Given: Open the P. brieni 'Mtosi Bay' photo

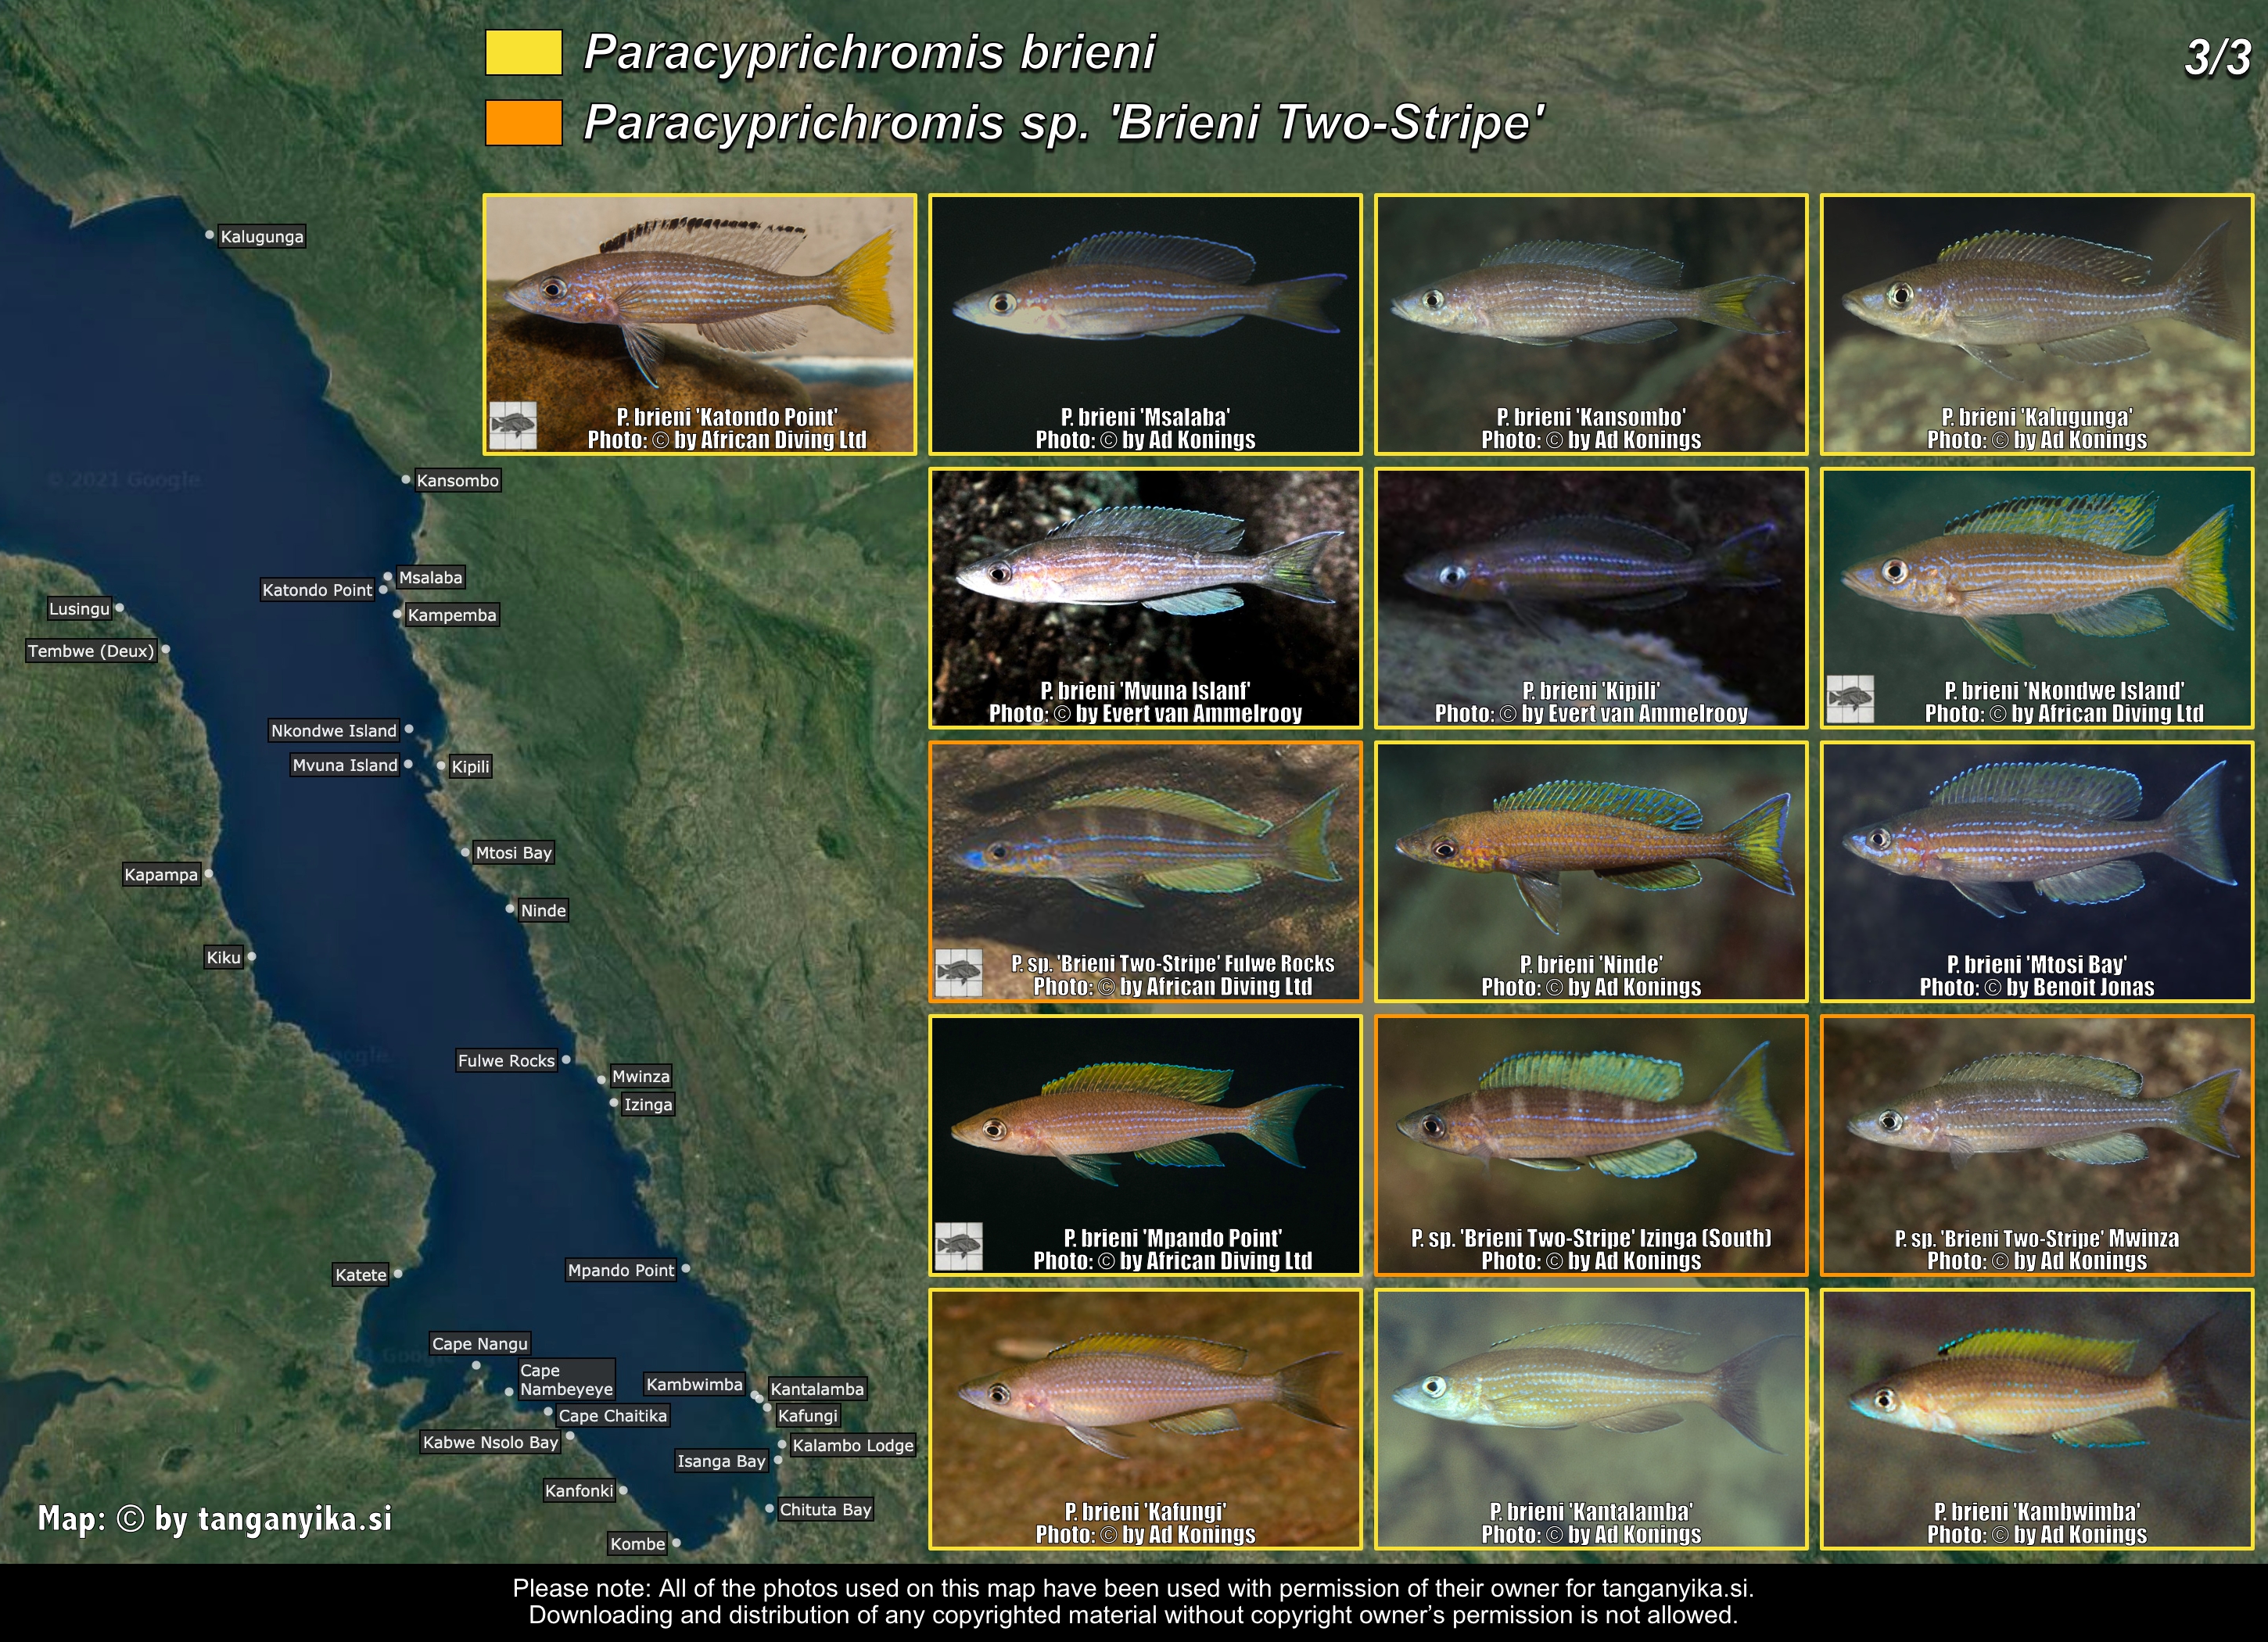Looking at the screenshot, I should click(x=2037, y=871).
